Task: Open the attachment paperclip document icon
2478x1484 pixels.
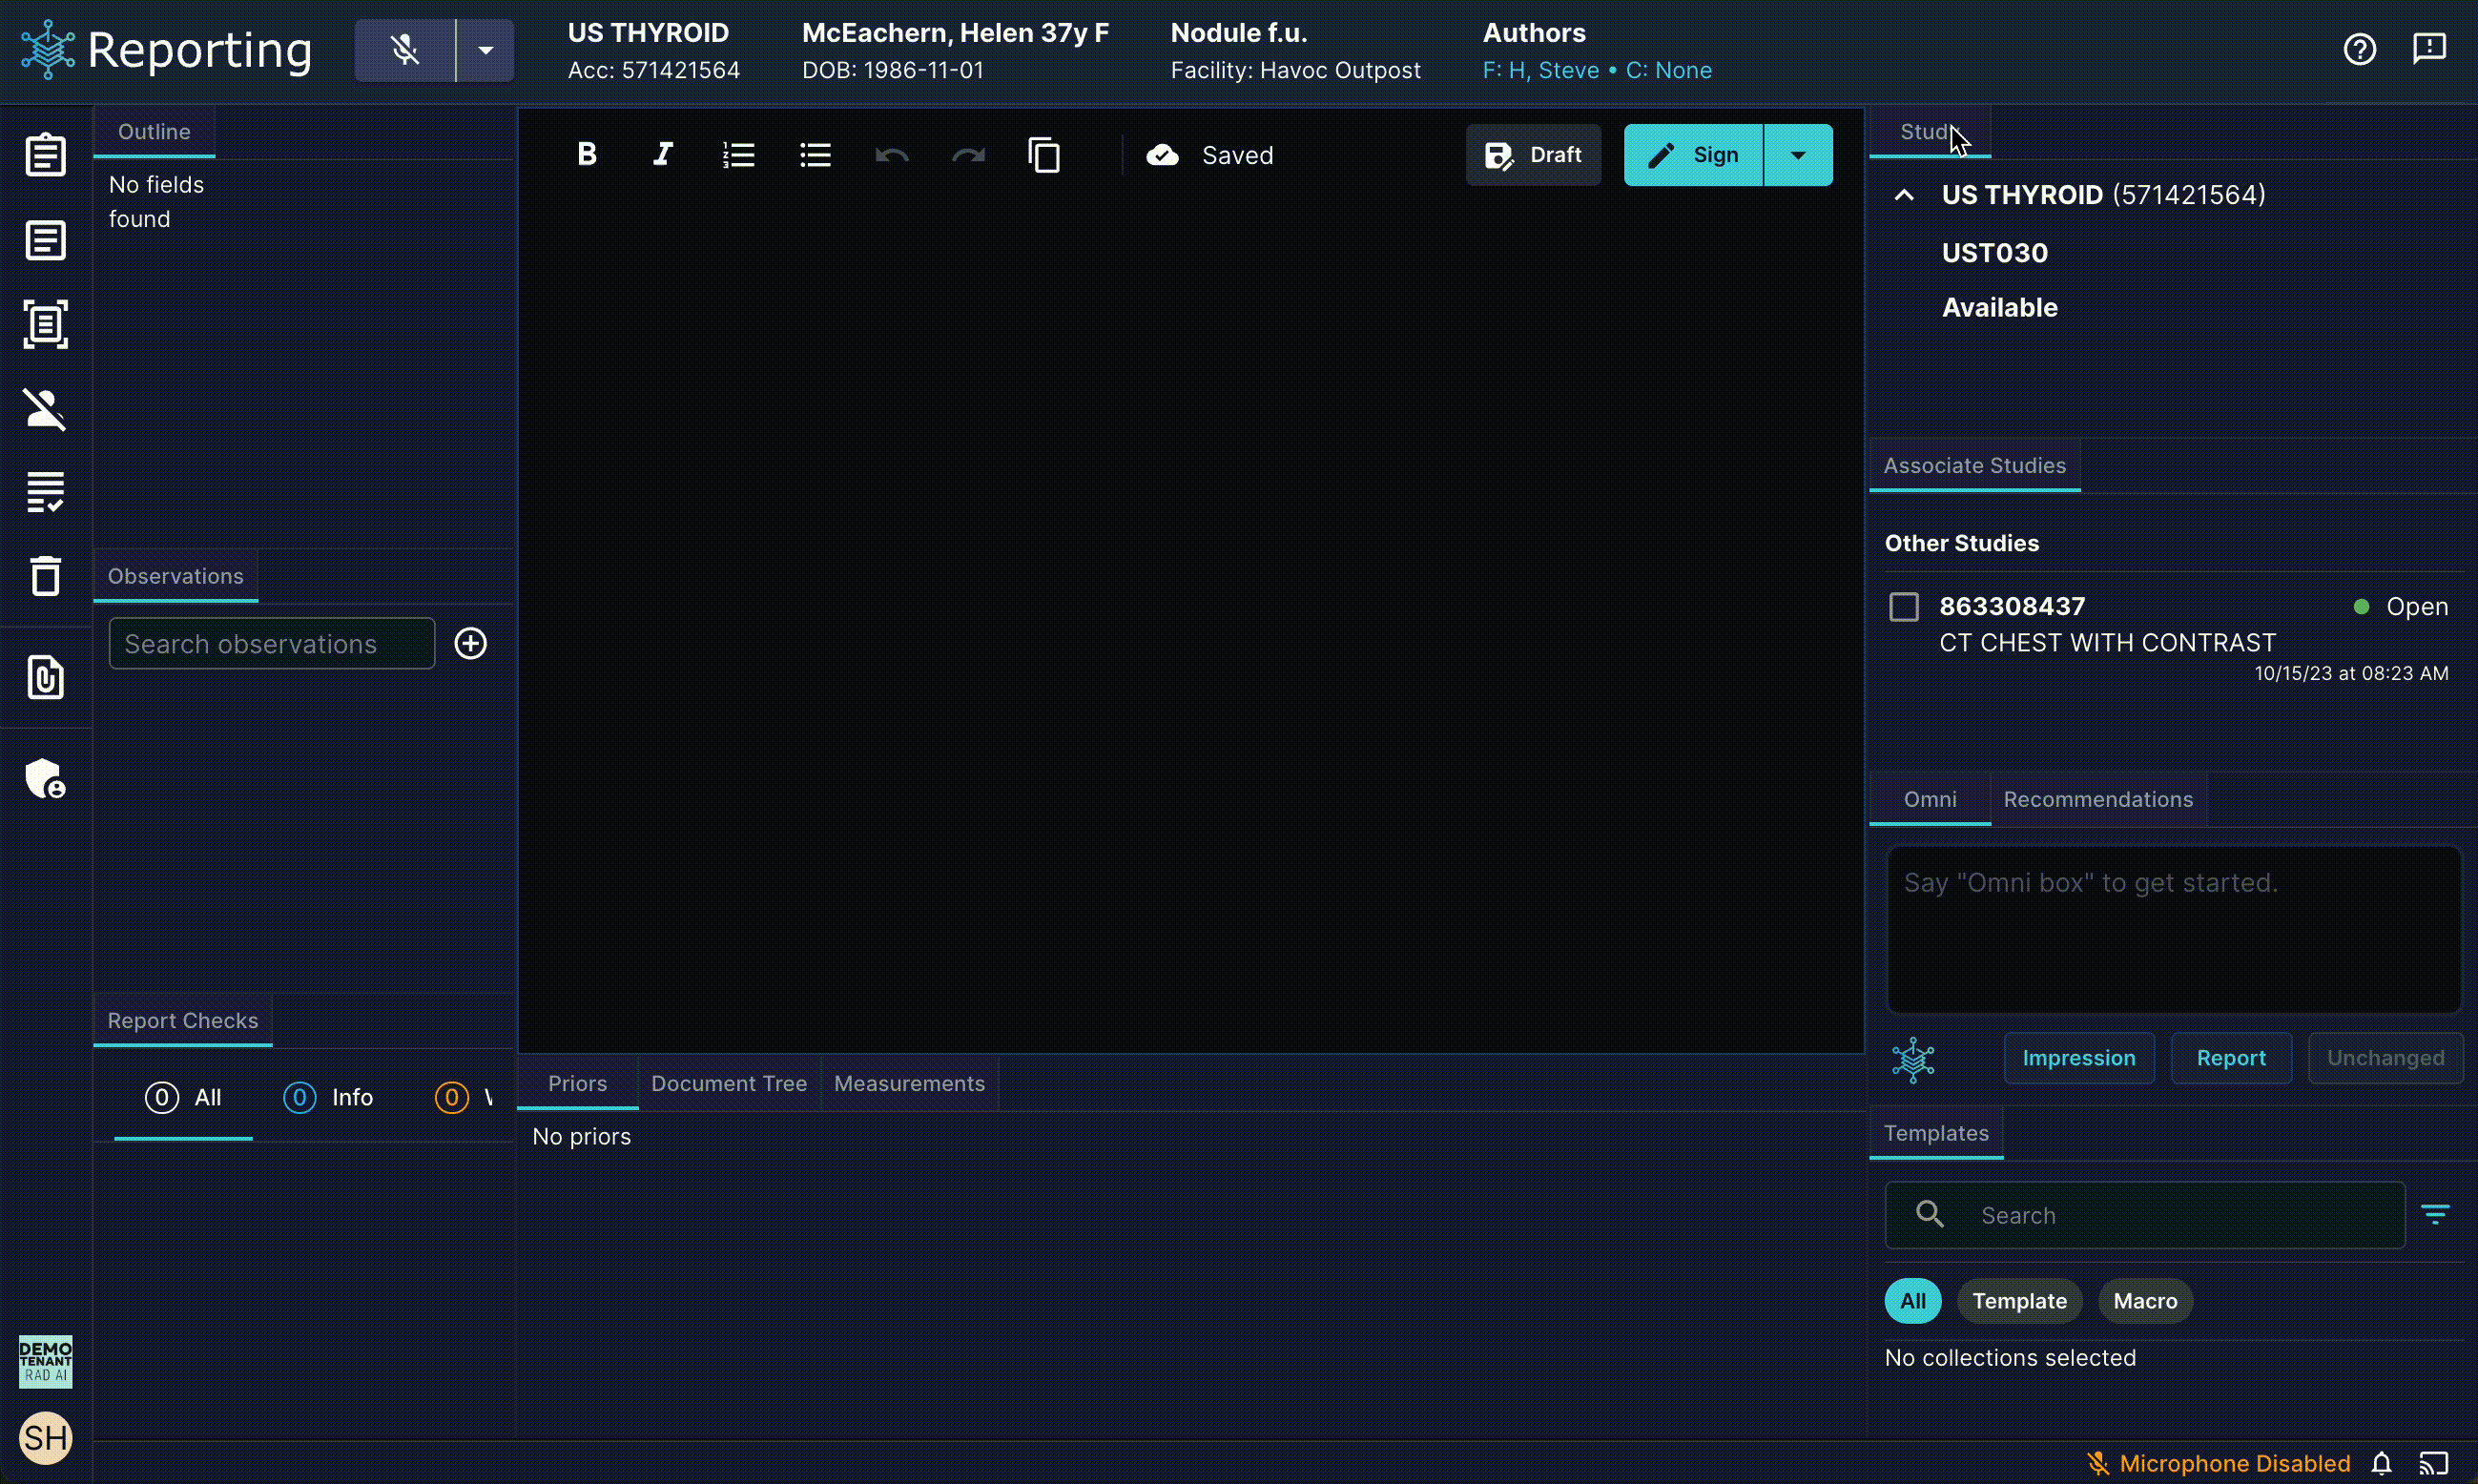Action: pyautogui.click(x=46, y=678)
